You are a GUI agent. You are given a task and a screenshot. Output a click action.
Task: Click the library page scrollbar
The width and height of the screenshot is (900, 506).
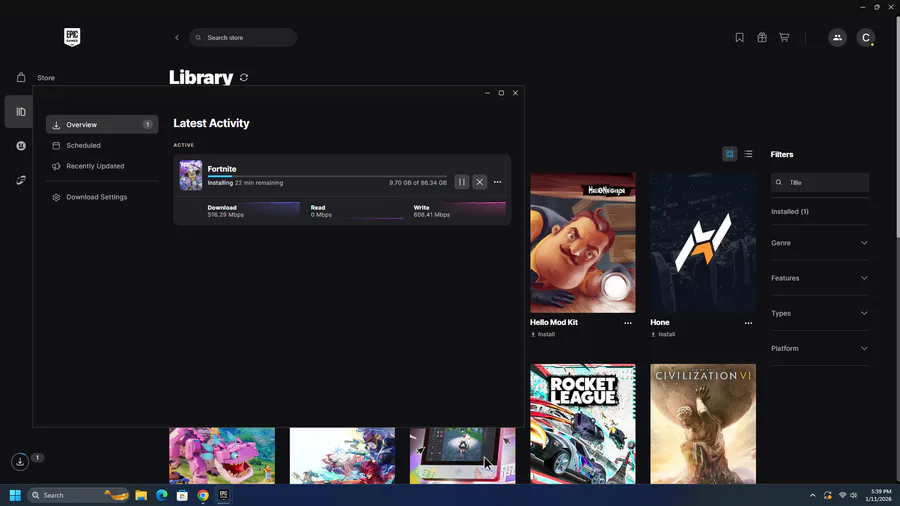point(897,126)
